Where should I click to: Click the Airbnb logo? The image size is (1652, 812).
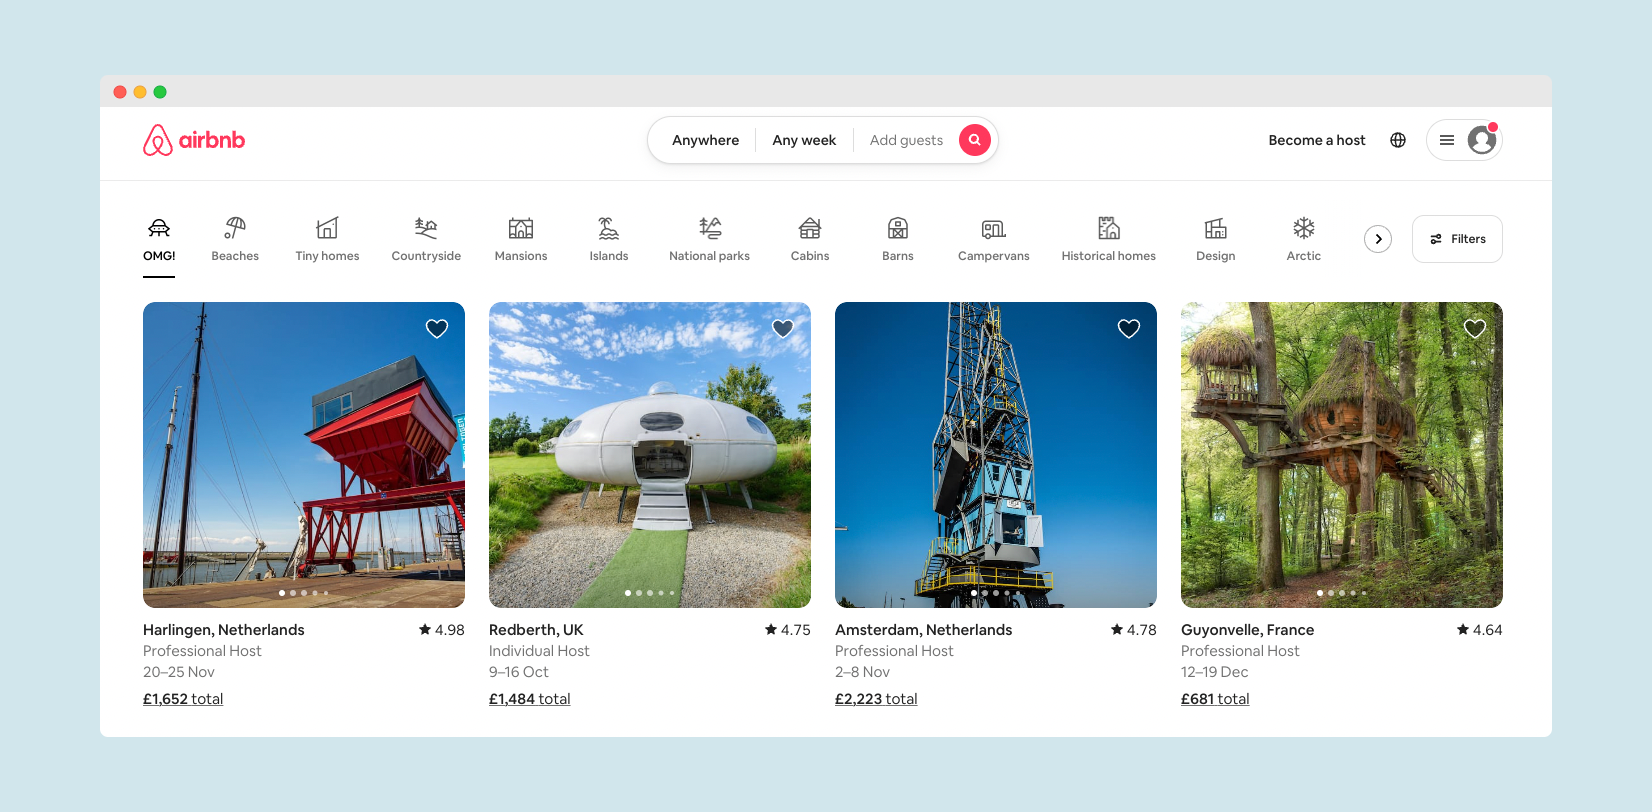[194, 140]
